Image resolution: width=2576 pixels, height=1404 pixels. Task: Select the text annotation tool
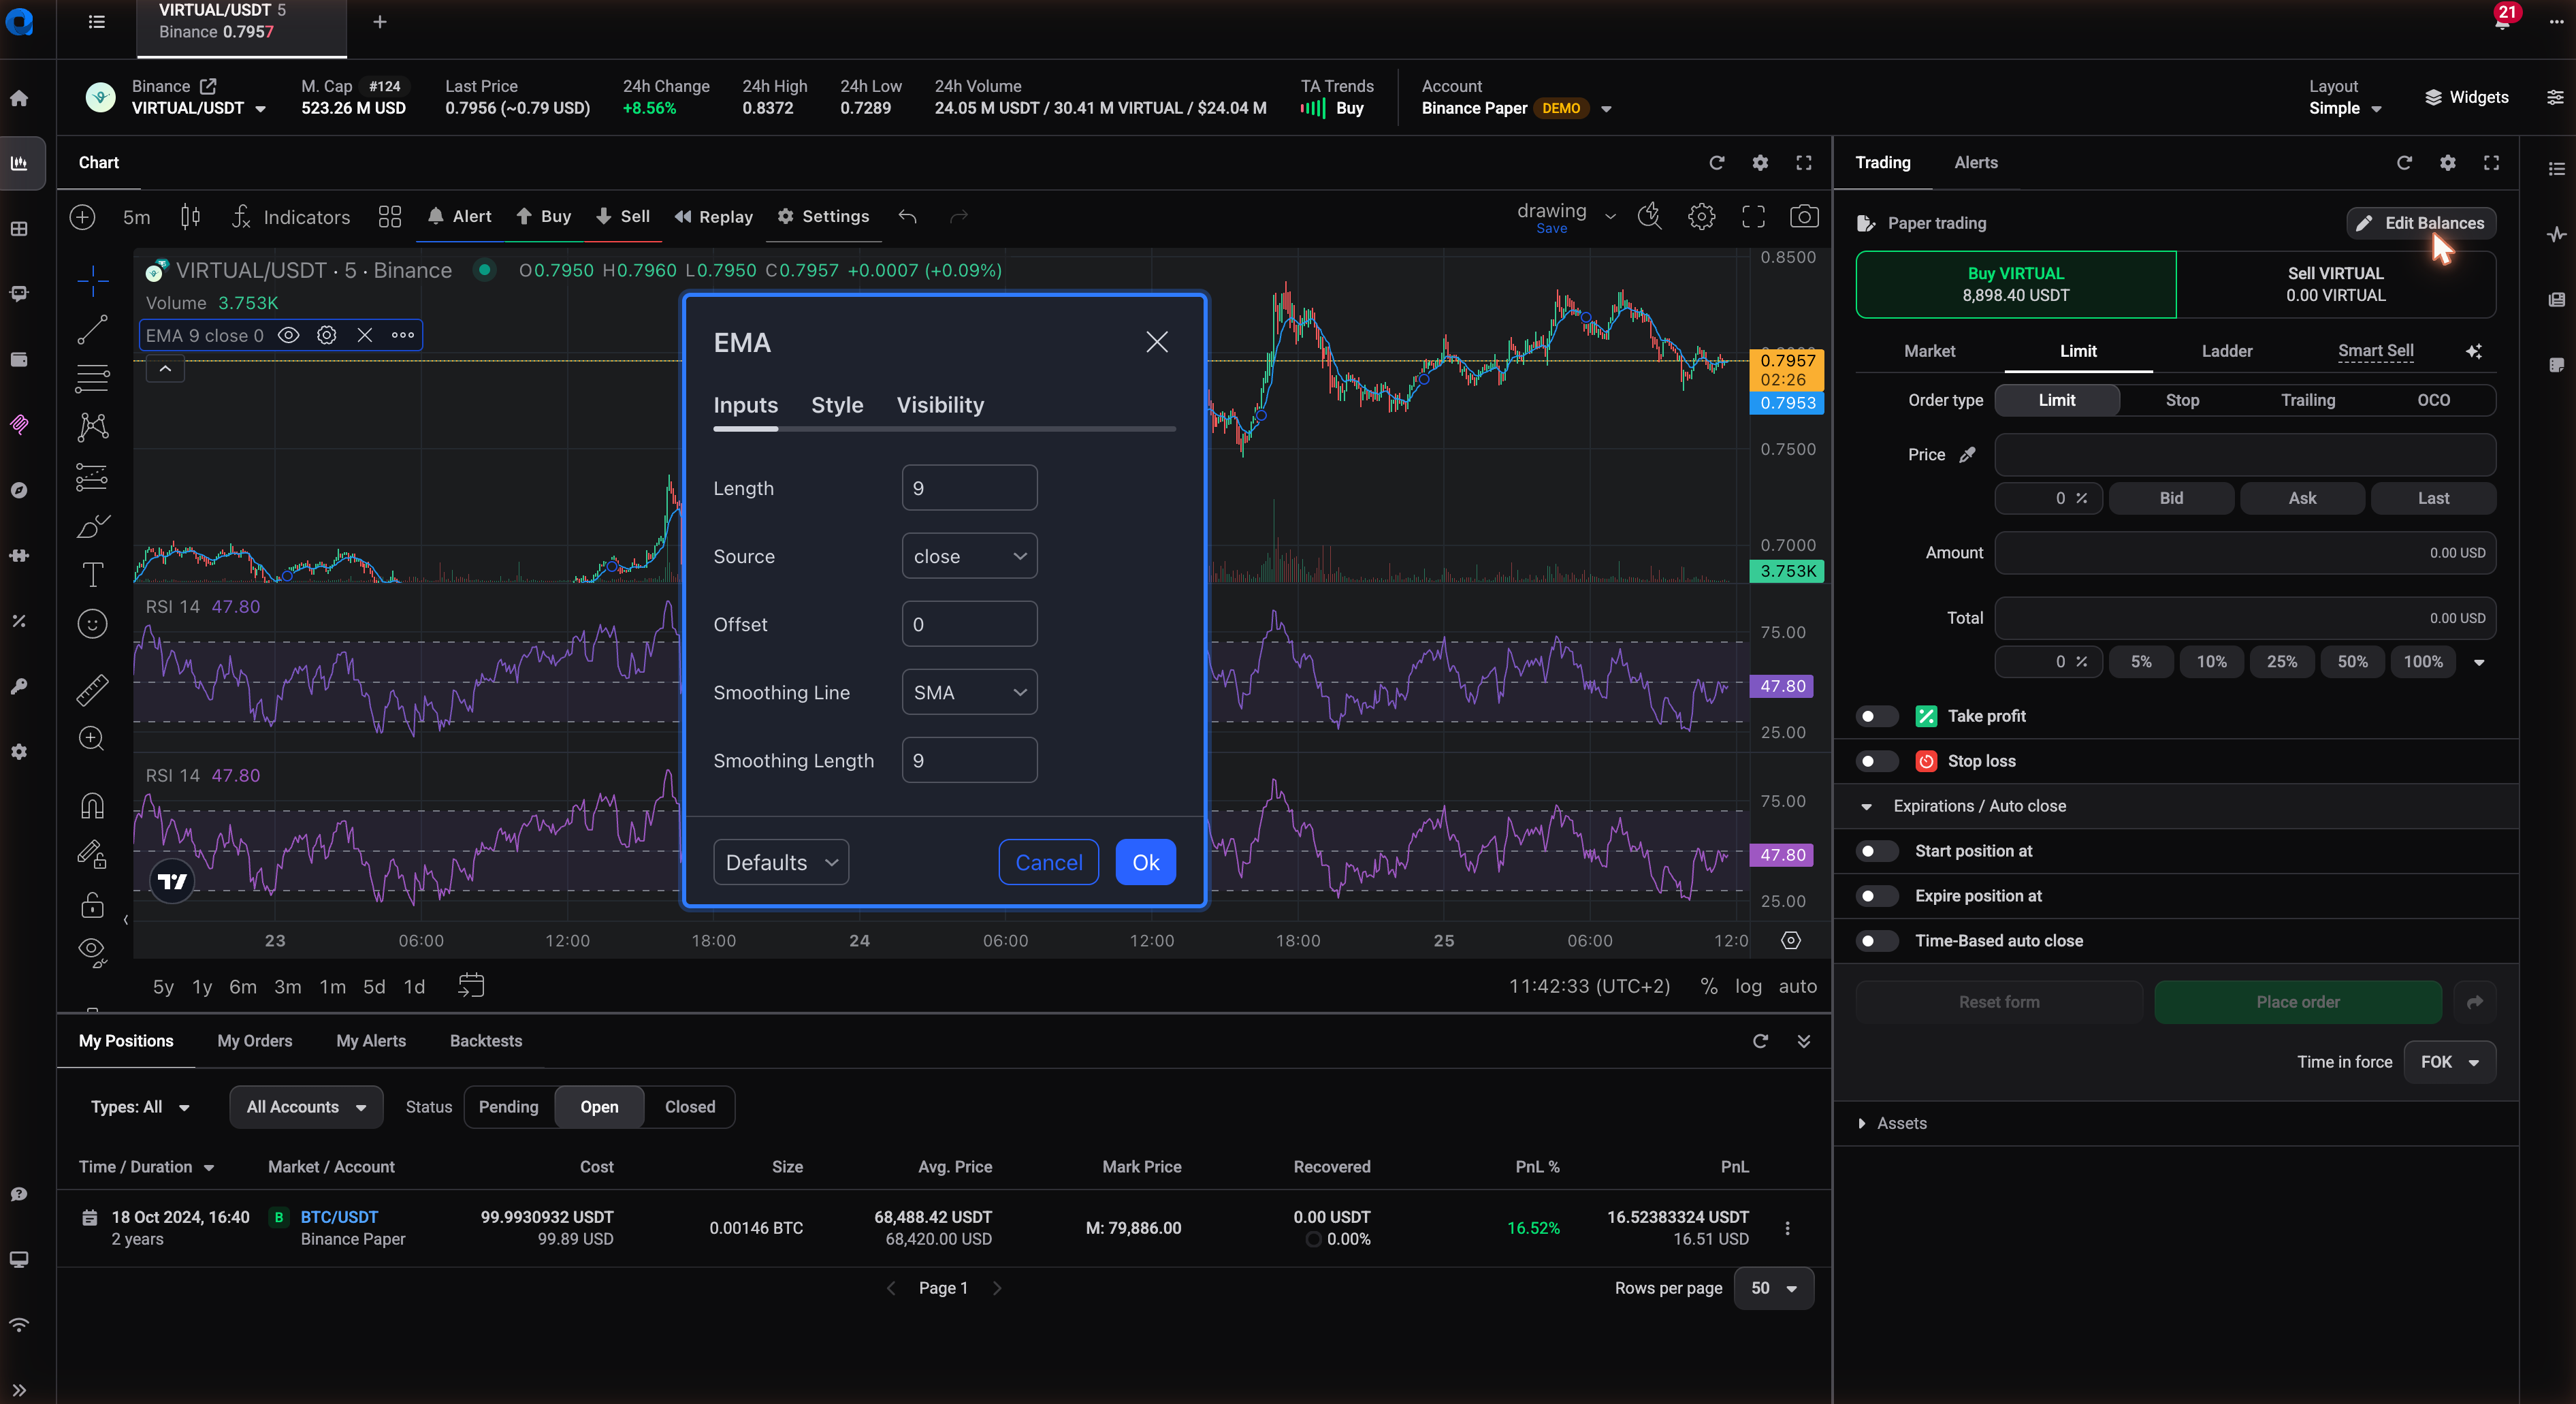[92, 575]
